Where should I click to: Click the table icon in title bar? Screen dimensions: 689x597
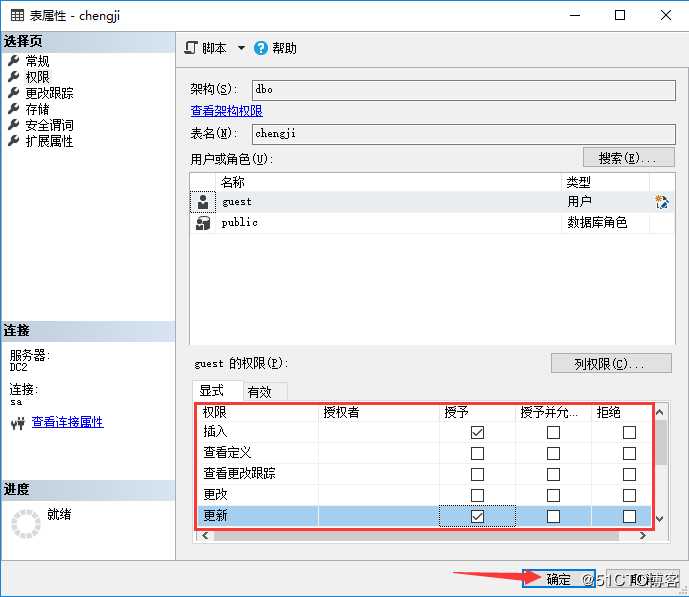(17, 15)
